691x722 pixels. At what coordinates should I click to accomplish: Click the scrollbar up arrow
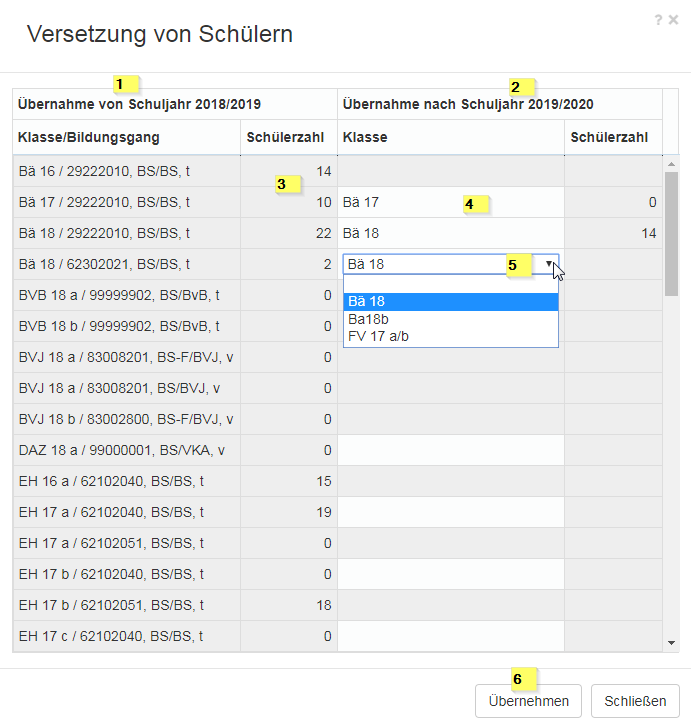point(671,164)
